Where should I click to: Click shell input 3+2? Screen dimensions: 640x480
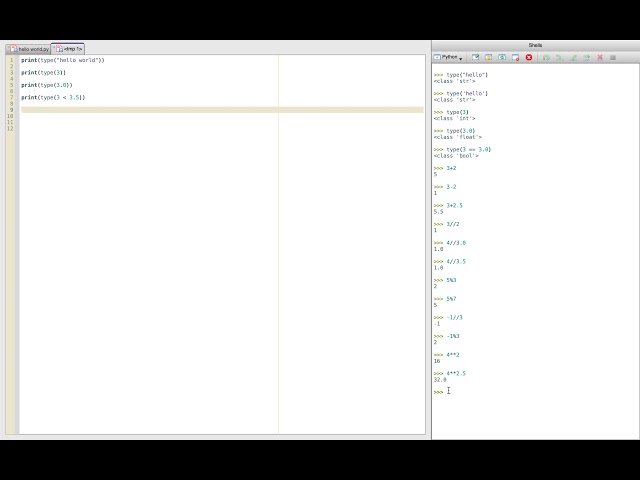click(x=451, y=168)
